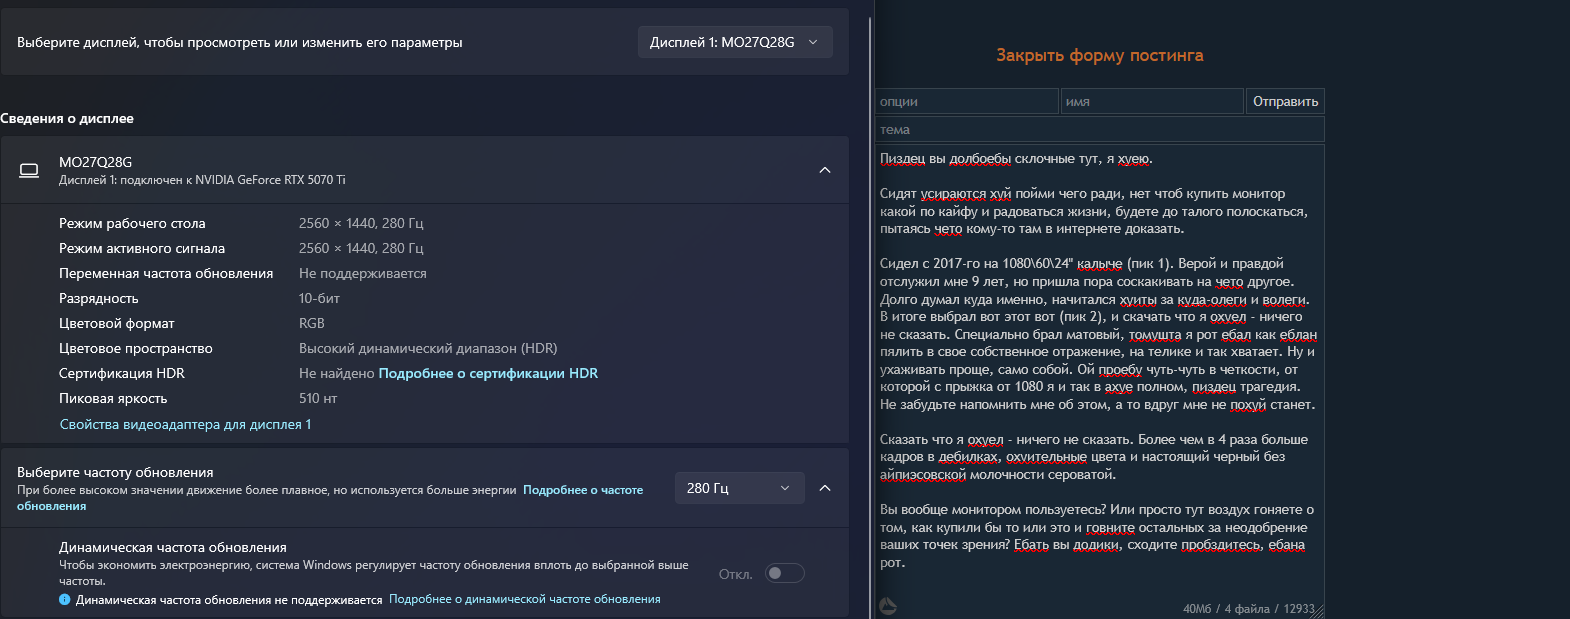This screenshot has width=1570, height=619.
Task: Click the text area resize handle
Action: (x=1318, y=609)
